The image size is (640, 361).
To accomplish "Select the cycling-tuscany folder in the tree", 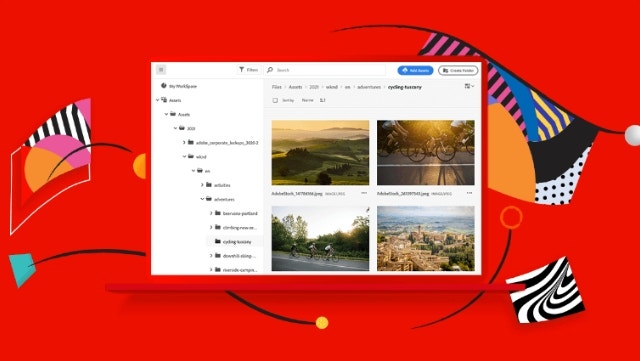I will (x=236, y=242).
